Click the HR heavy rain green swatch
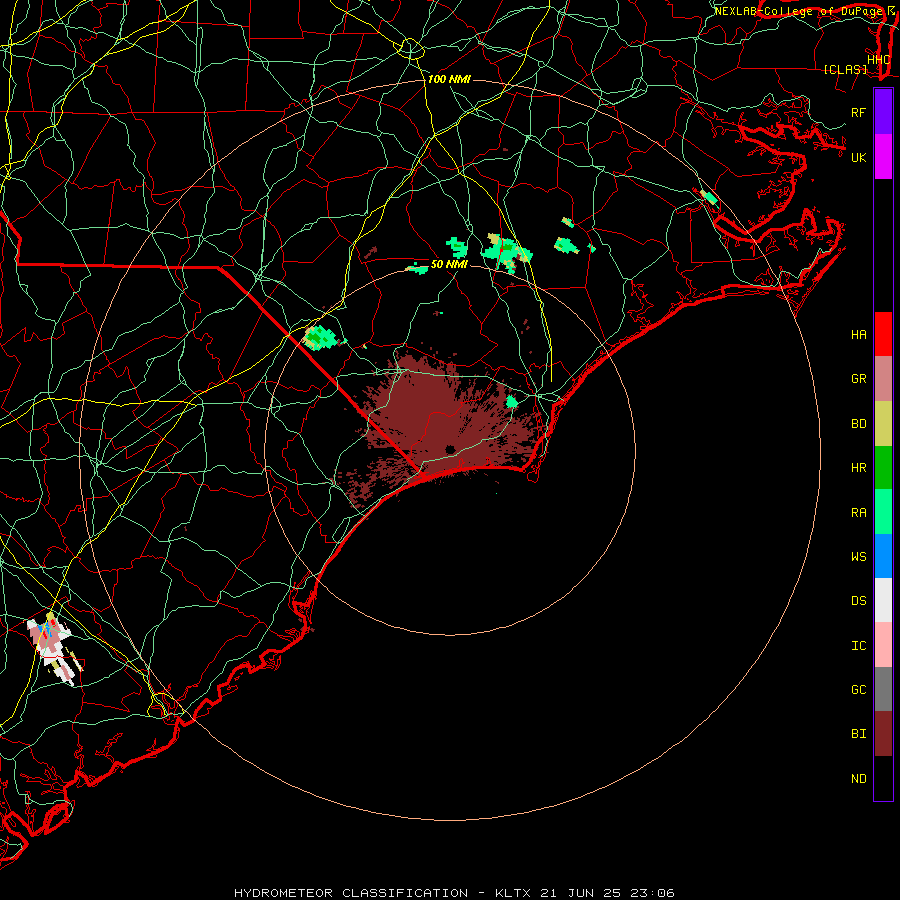The height and width of the screenshot is (900, 900). click(883, 468)
